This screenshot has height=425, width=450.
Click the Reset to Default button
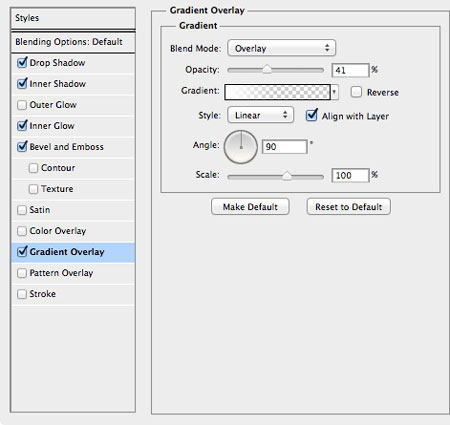click(x=349, y=207)
